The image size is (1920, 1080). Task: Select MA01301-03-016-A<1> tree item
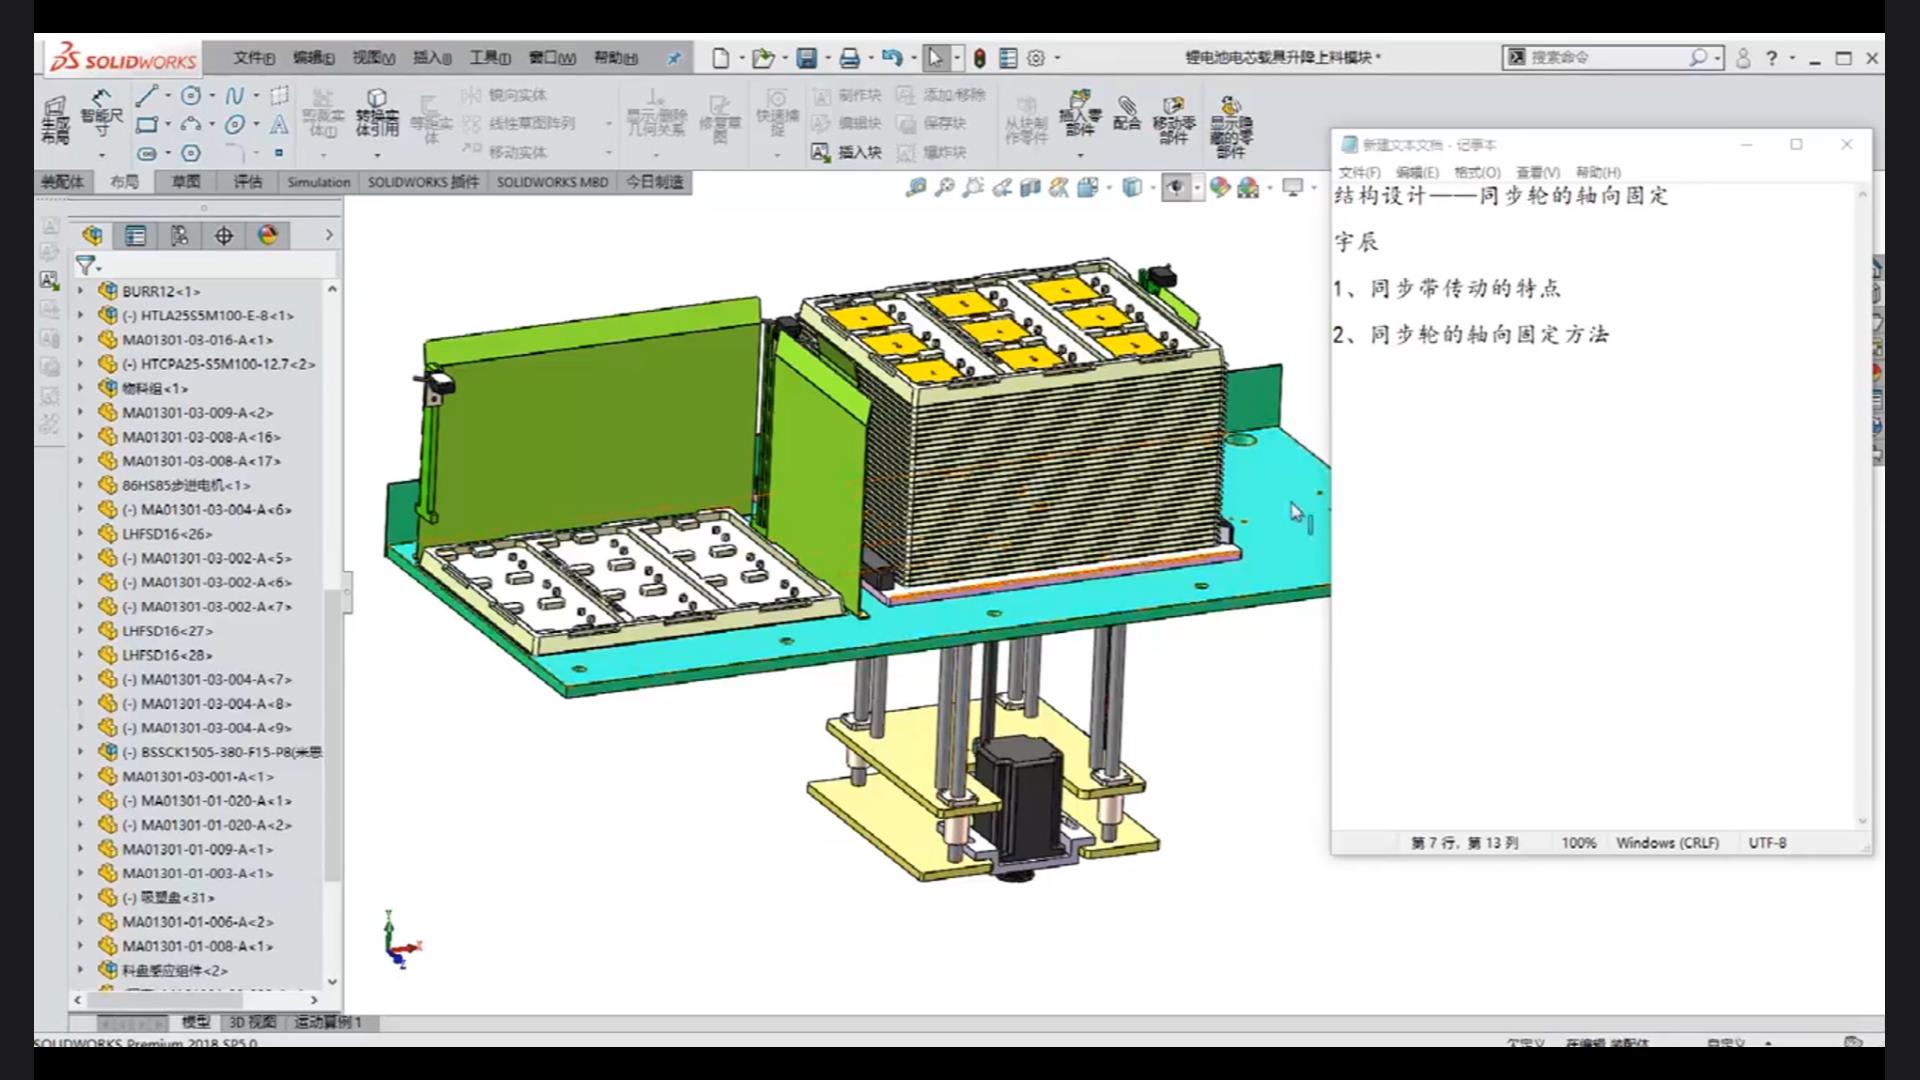197,340
